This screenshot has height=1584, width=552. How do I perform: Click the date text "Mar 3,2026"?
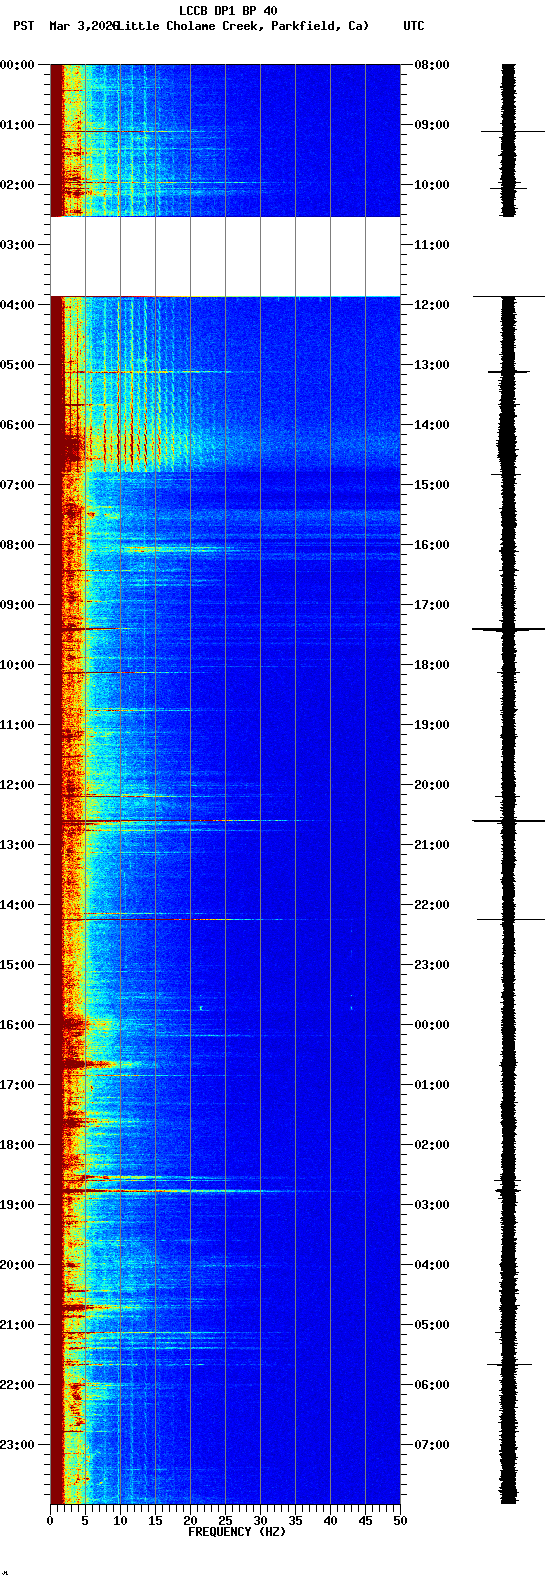coord(83,25)
